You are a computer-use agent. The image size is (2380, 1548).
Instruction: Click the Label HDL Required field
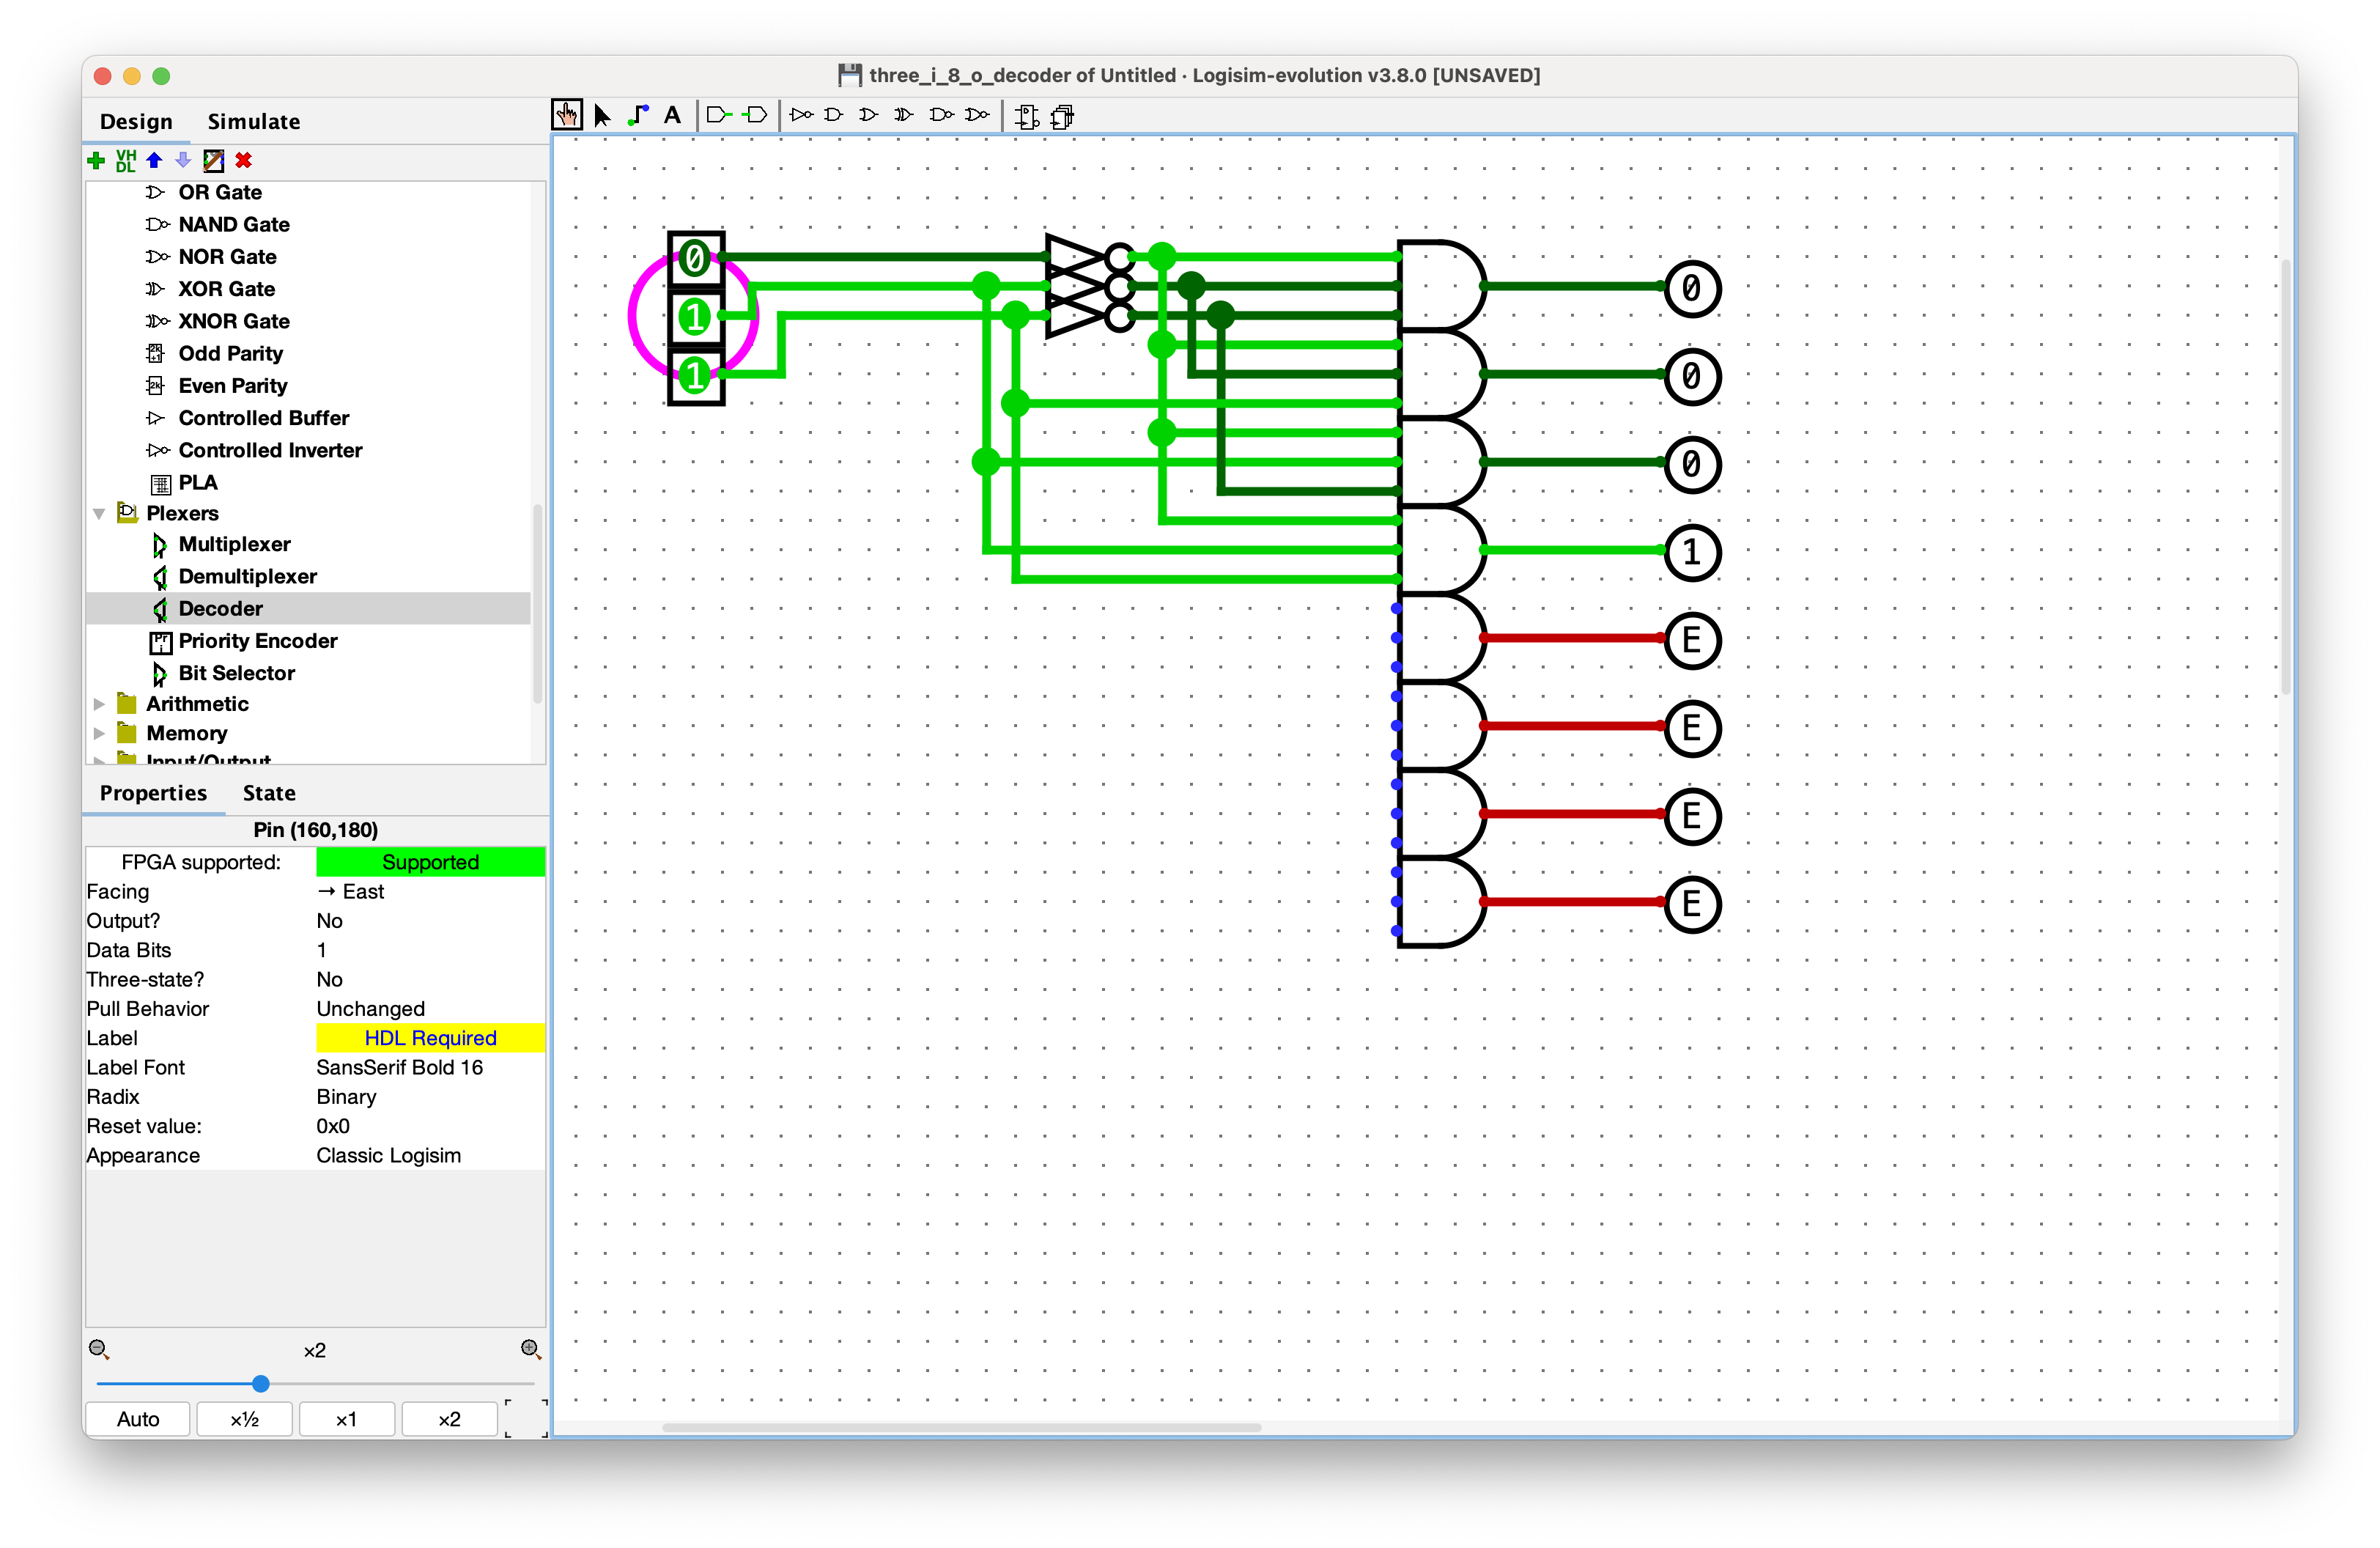coord(430,1038)
